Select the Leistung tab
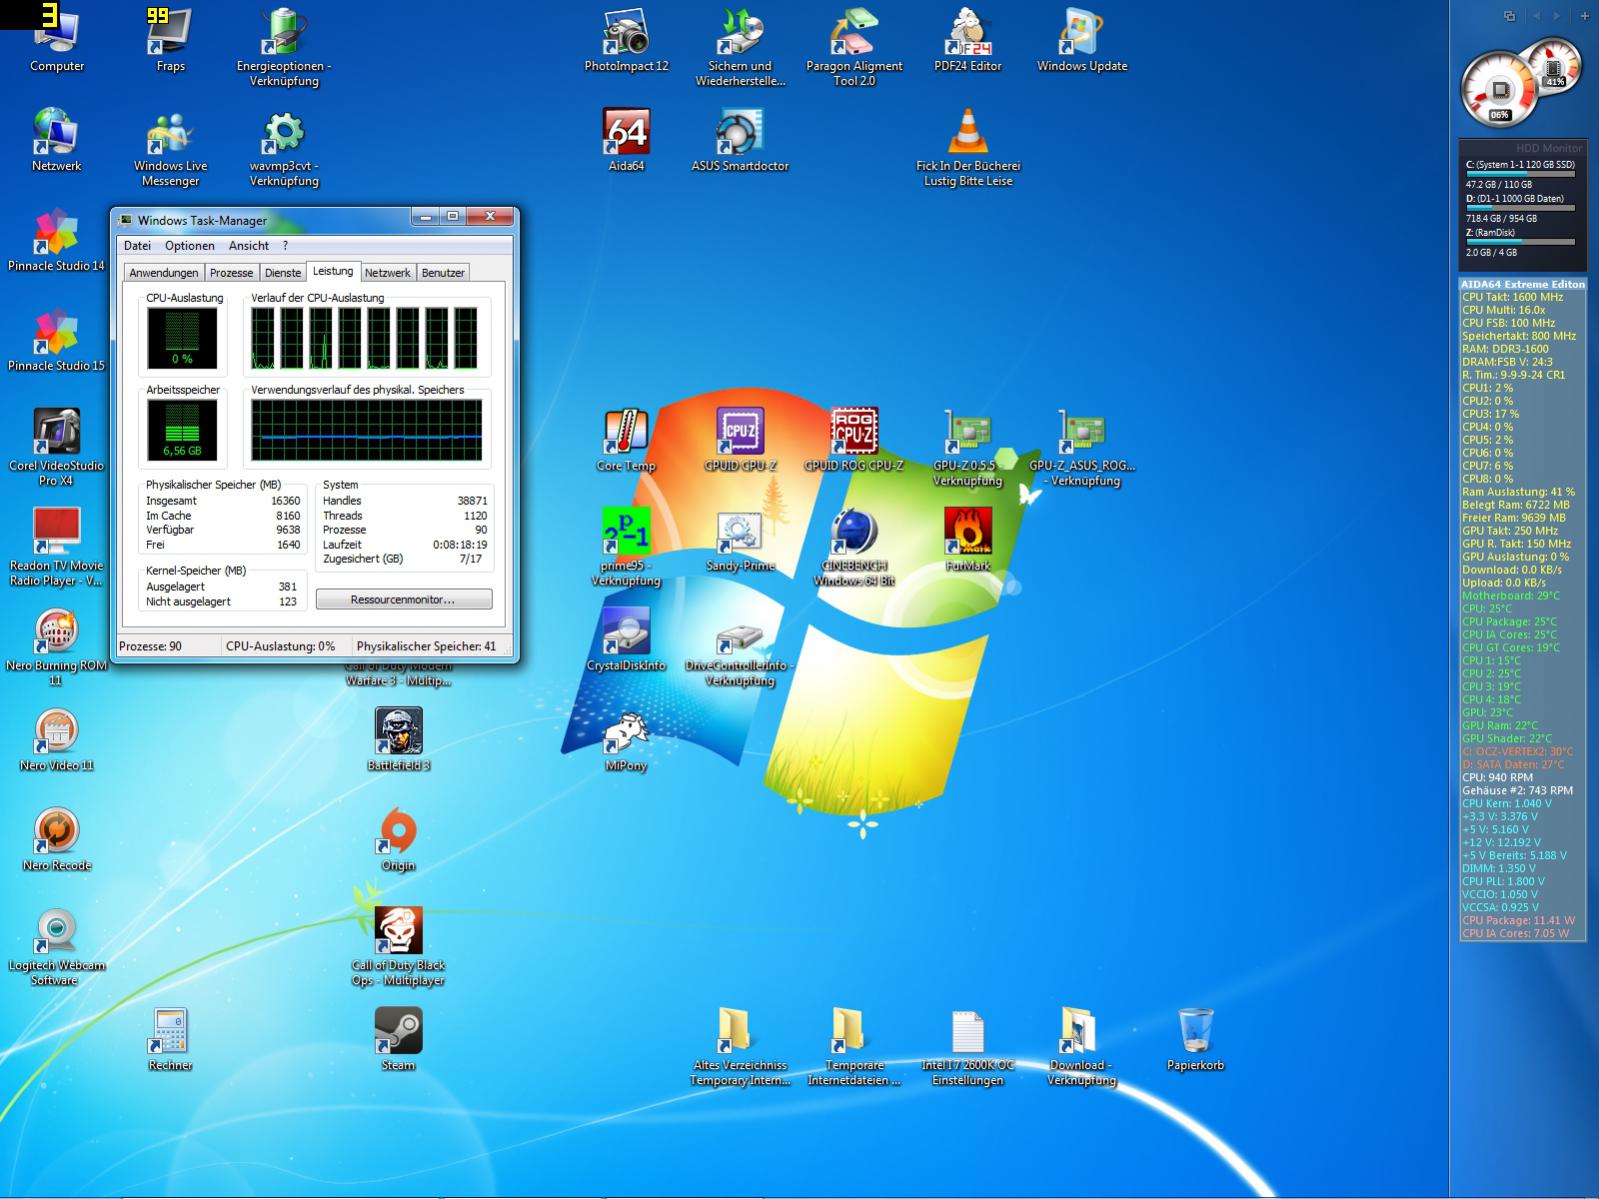 coord(332,271)
